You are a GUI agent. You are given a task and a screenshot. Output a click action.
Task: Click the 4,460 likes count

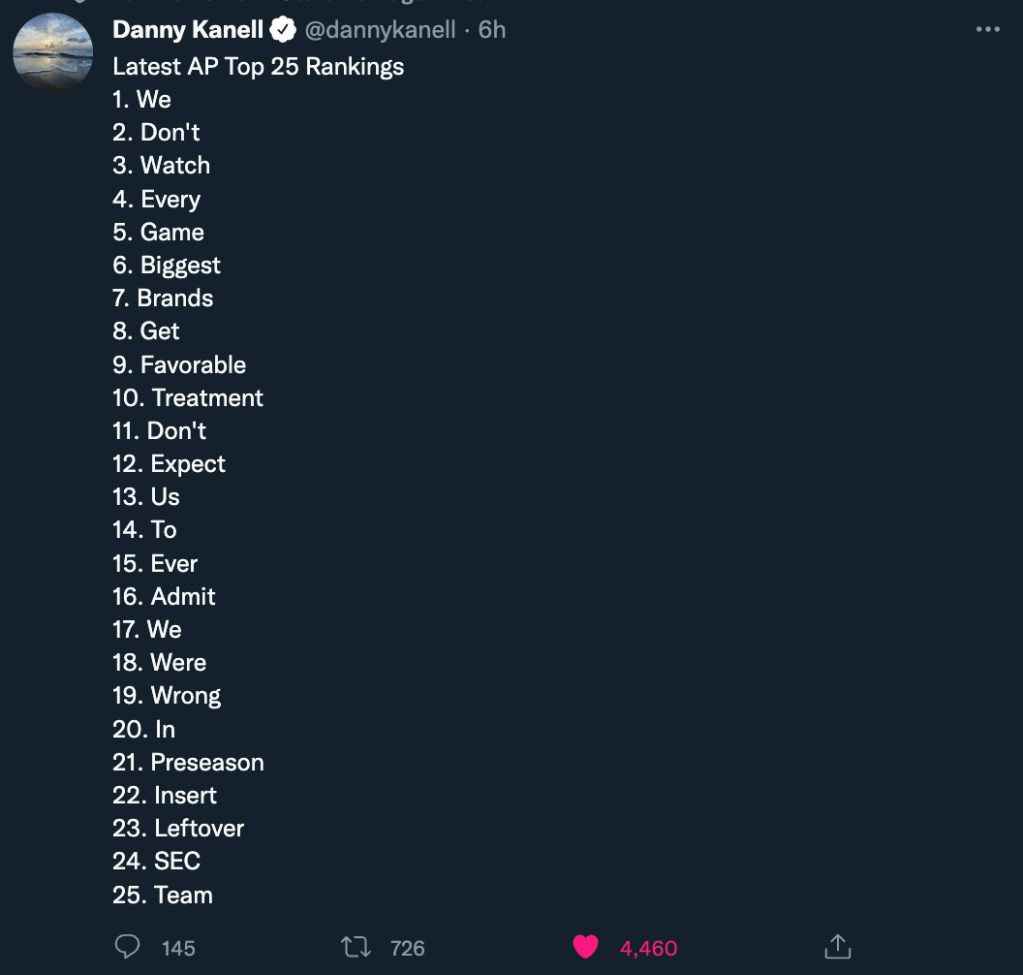(x=648, y=948)
